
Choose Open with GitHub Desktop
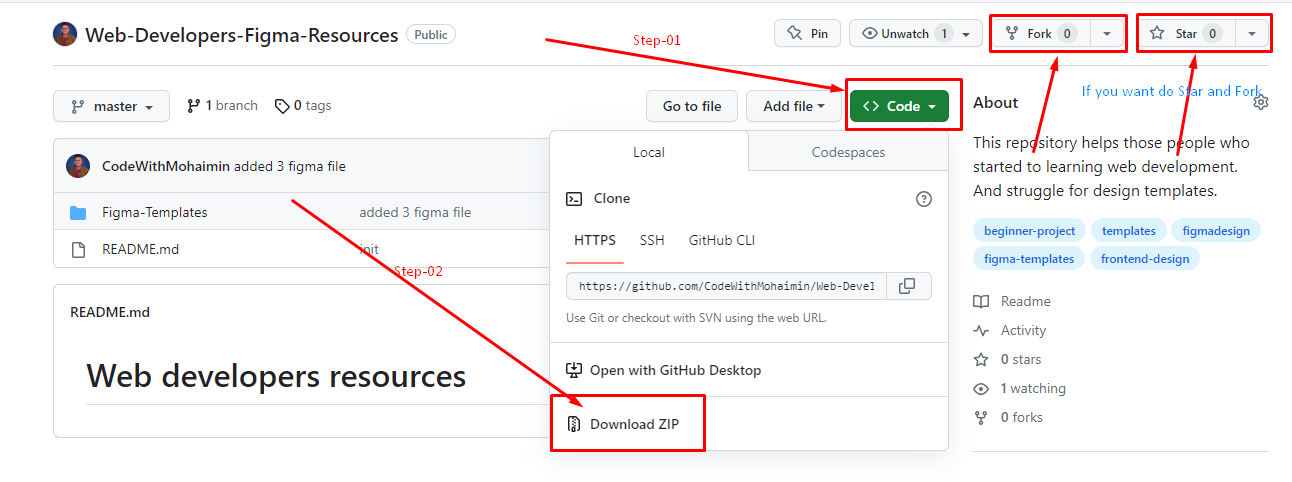coord(664,370)
